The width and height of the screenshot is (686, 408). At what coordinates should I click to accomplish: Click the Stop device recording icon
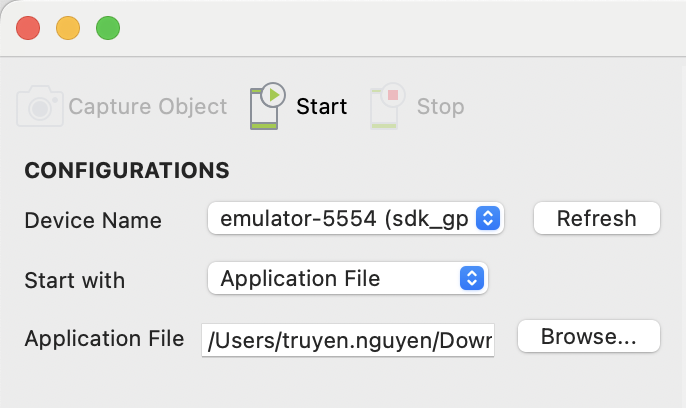[387, 106]
